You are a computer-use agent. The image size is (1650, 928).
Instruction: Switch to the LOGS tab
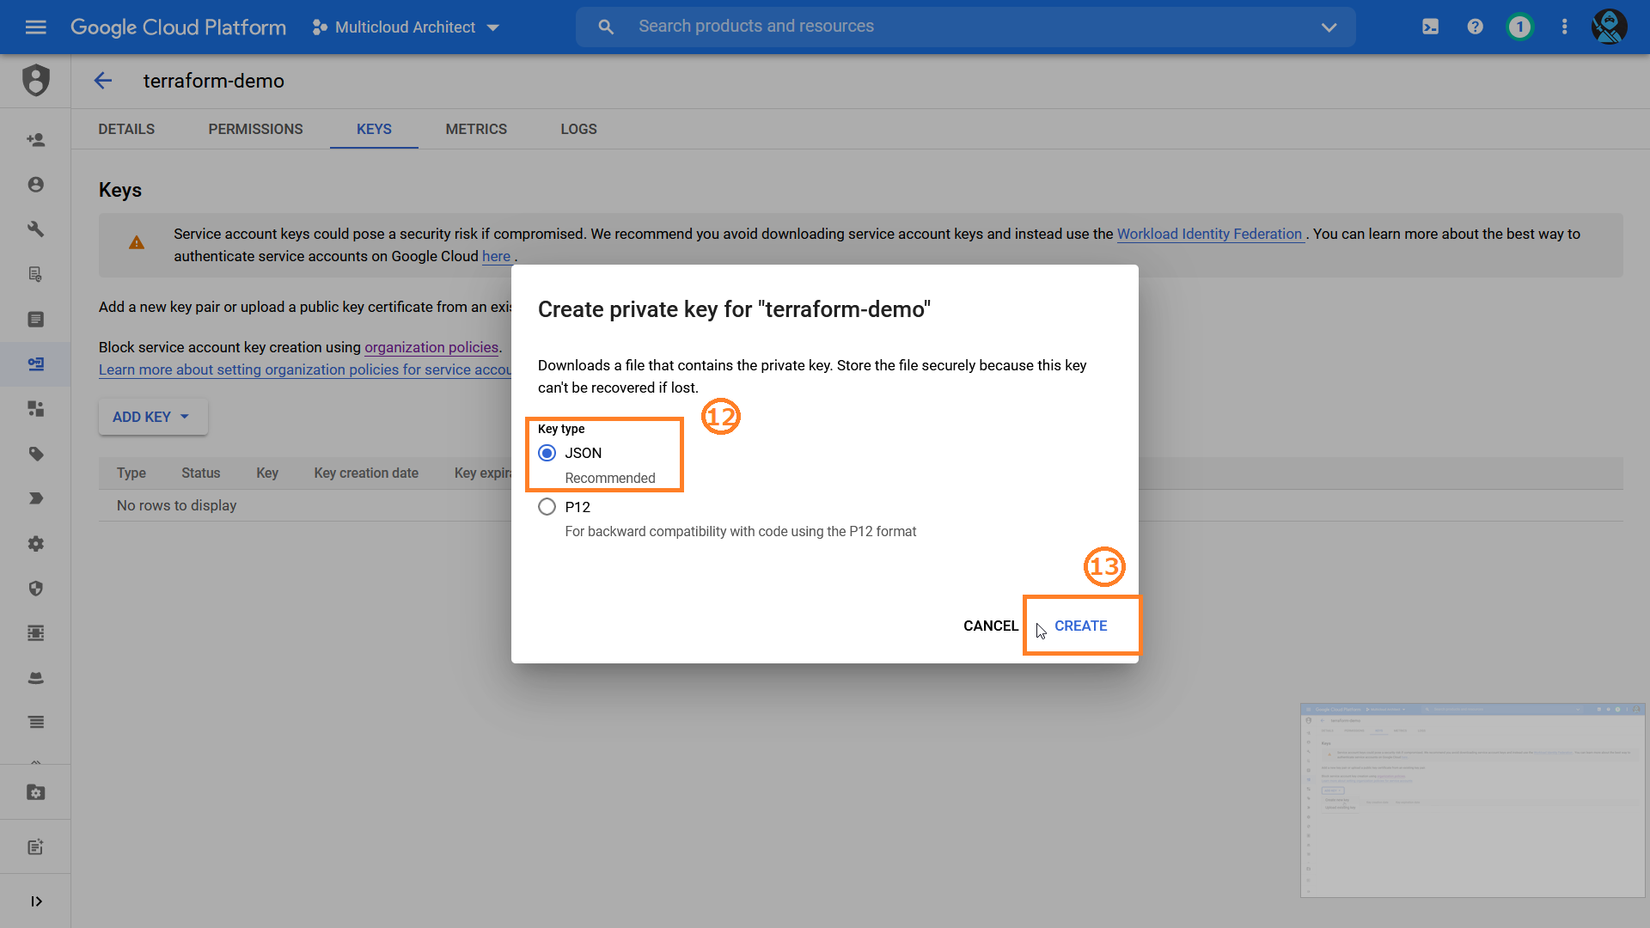point(579,129)
